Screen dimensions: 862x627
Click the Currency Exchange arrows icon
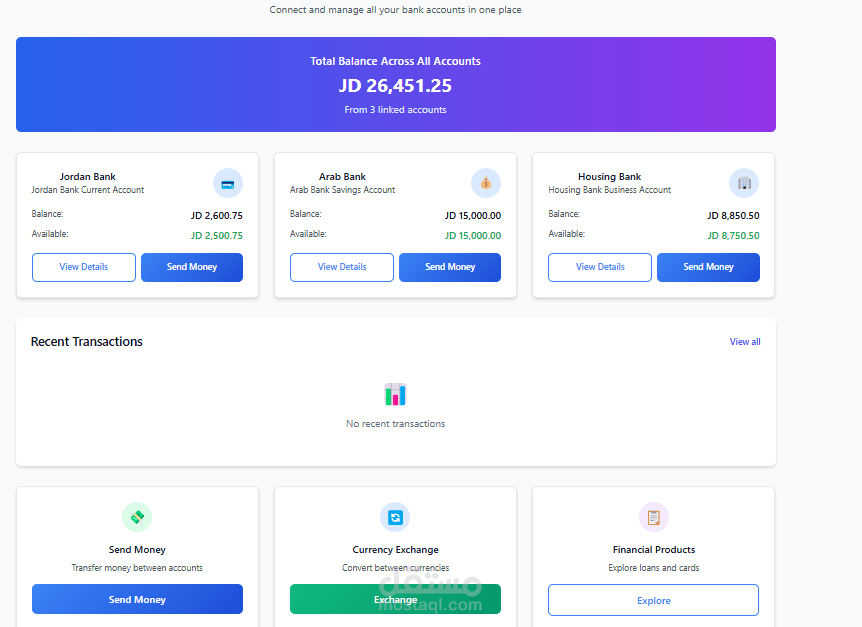coord(395,517)
